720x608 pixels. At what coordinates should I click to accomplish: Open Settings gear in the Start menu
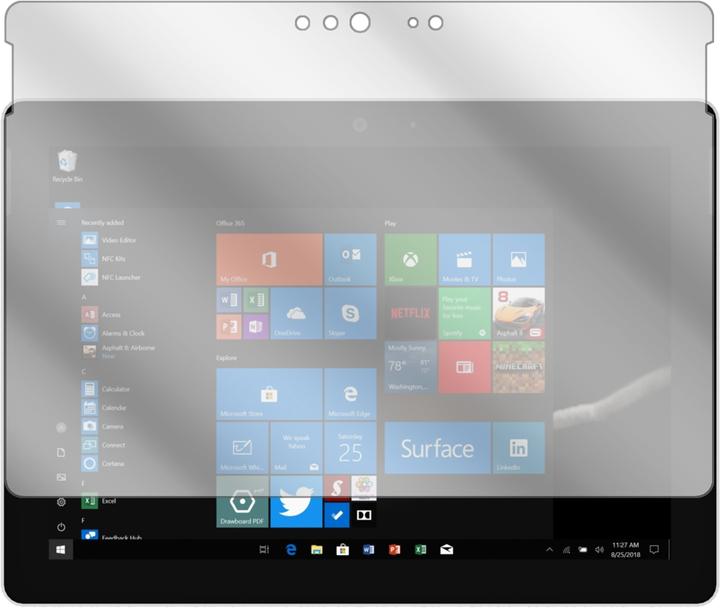point(61,502)
